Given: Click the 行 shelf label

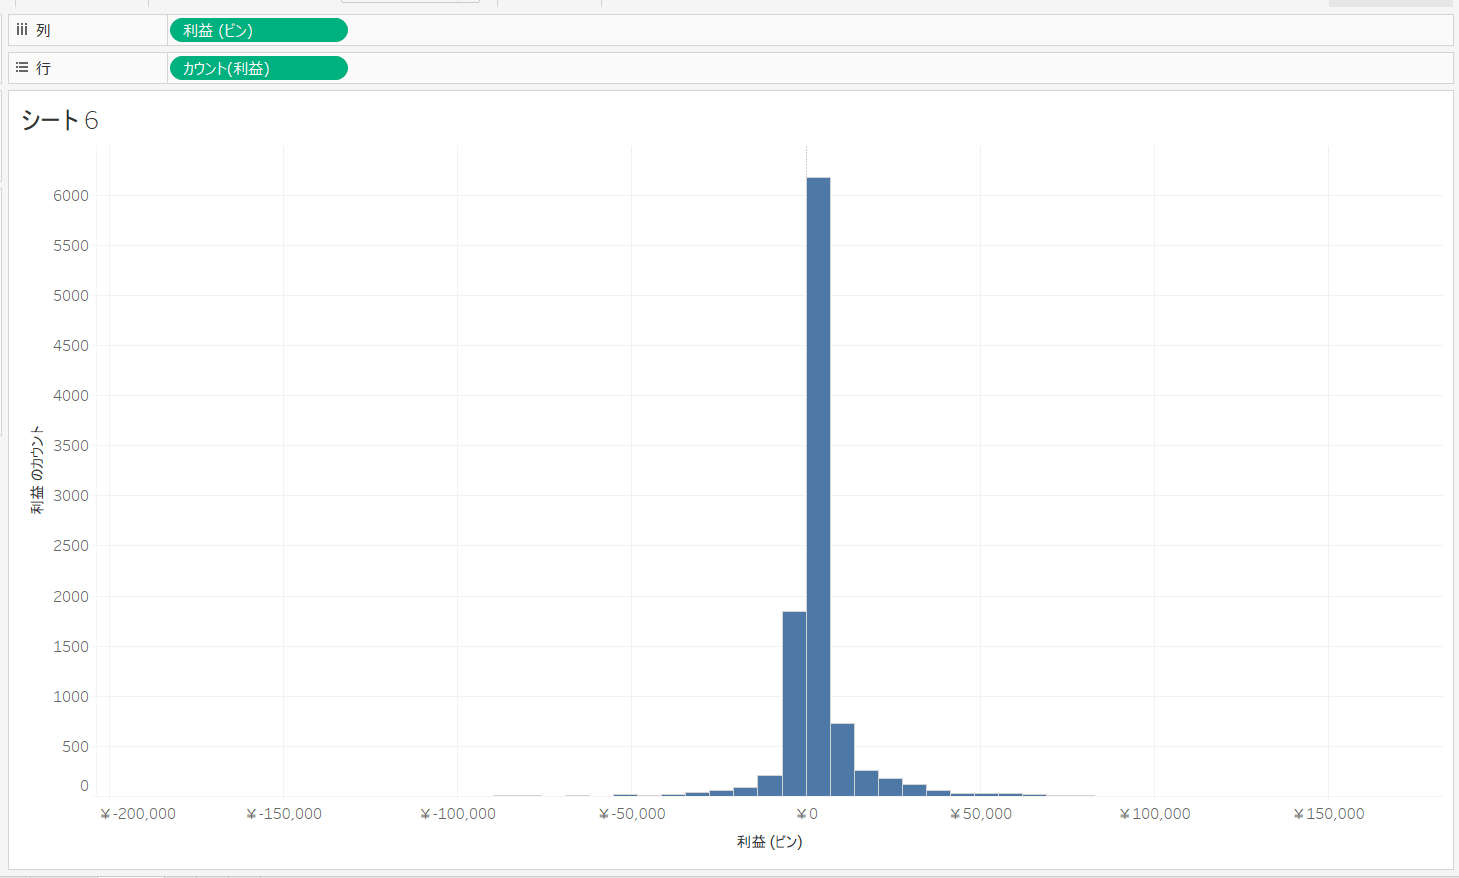Looking at the screenshot, I should (x=43, y=68).
